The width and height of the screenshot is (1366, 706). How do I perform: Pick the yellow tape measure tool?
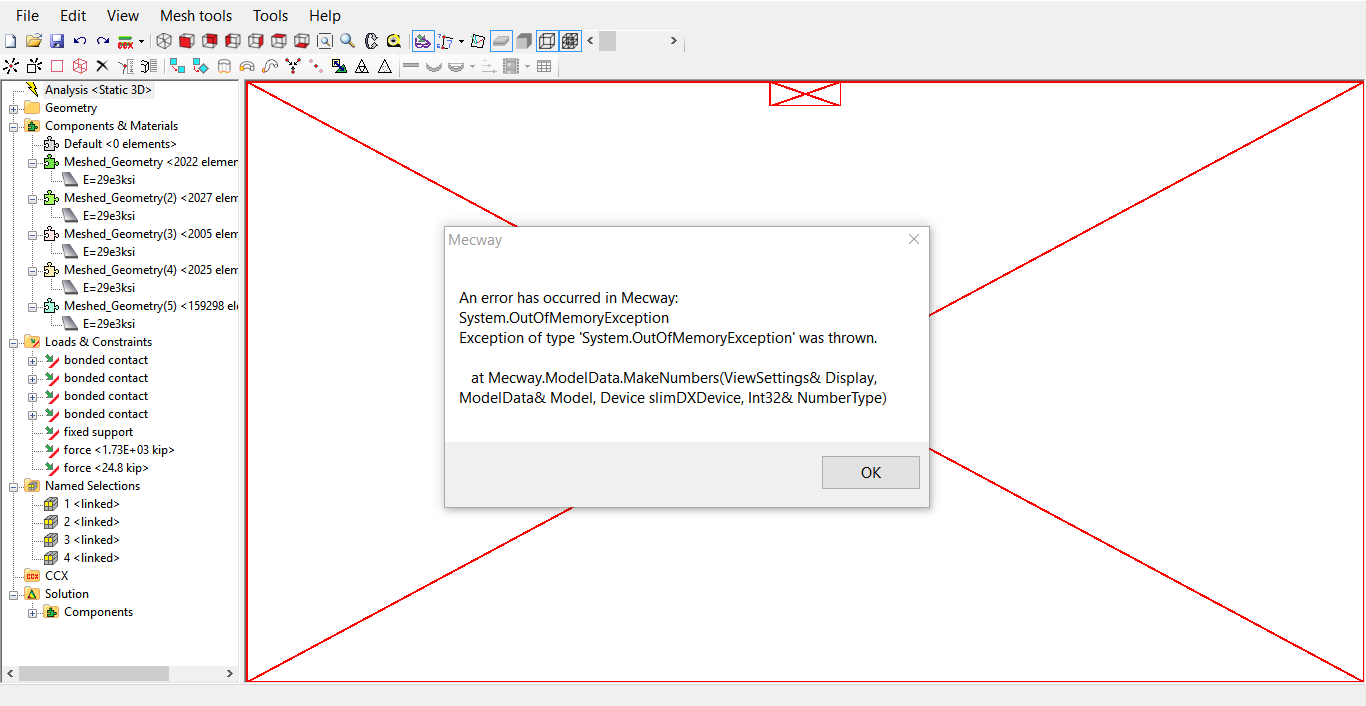coord(394,41)
